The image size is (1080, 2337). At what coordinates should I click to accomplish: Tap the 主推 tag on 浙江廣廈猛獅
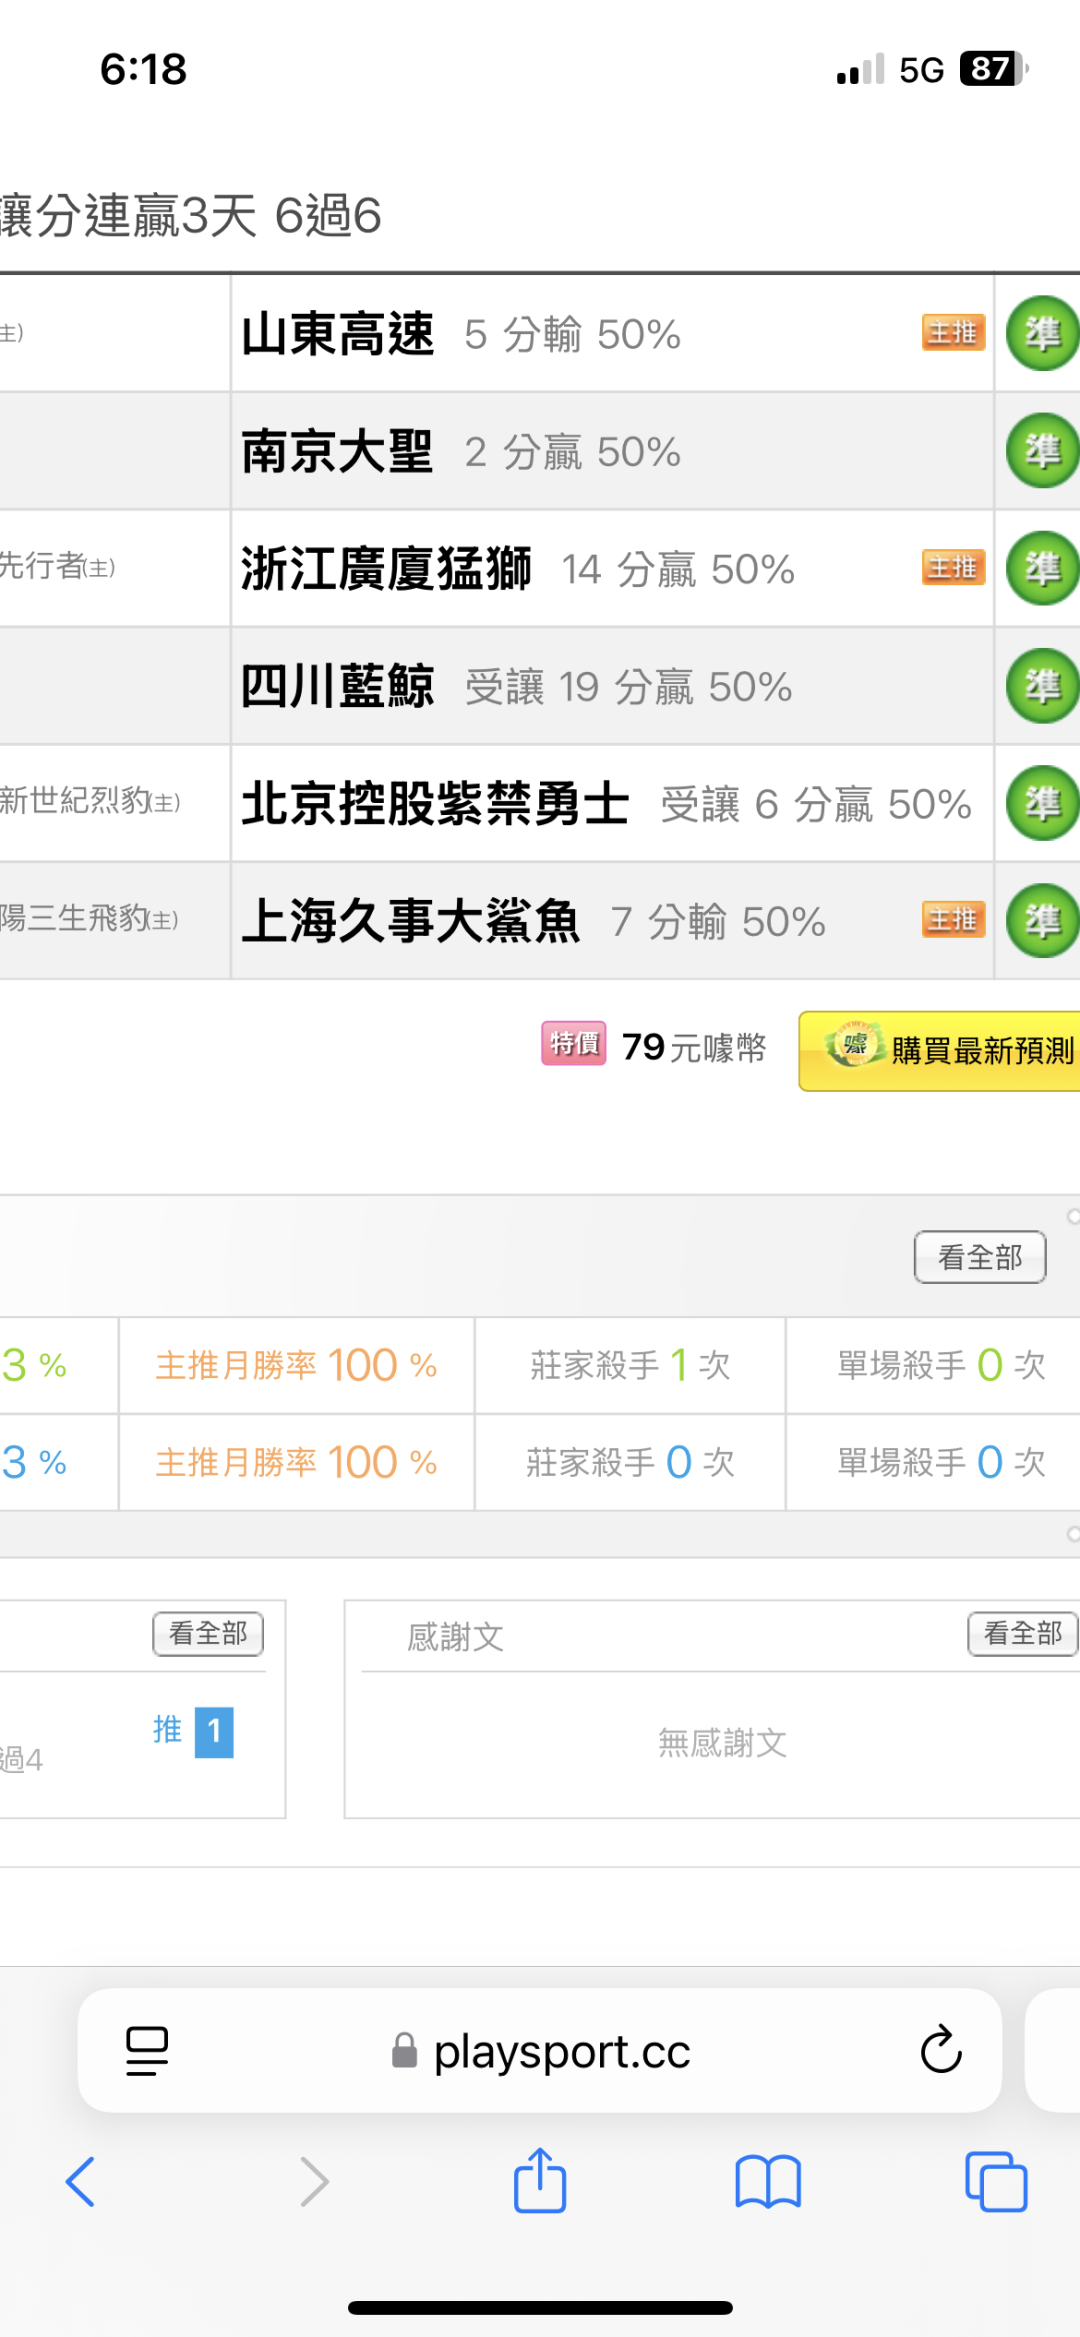coord(953,568)
